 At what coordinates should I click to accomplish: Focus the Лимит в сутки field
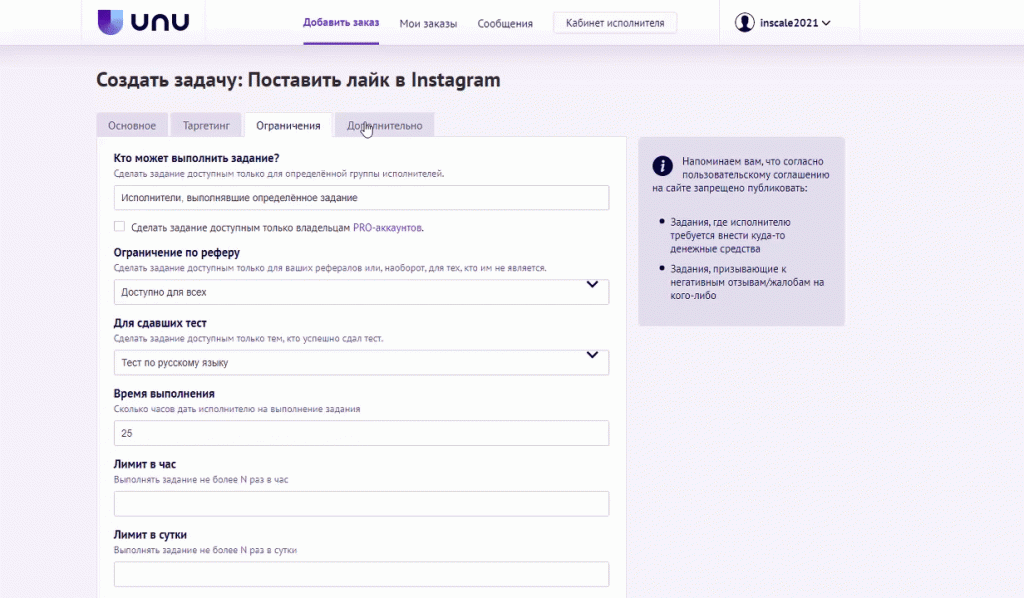click(x=361, y=574)
